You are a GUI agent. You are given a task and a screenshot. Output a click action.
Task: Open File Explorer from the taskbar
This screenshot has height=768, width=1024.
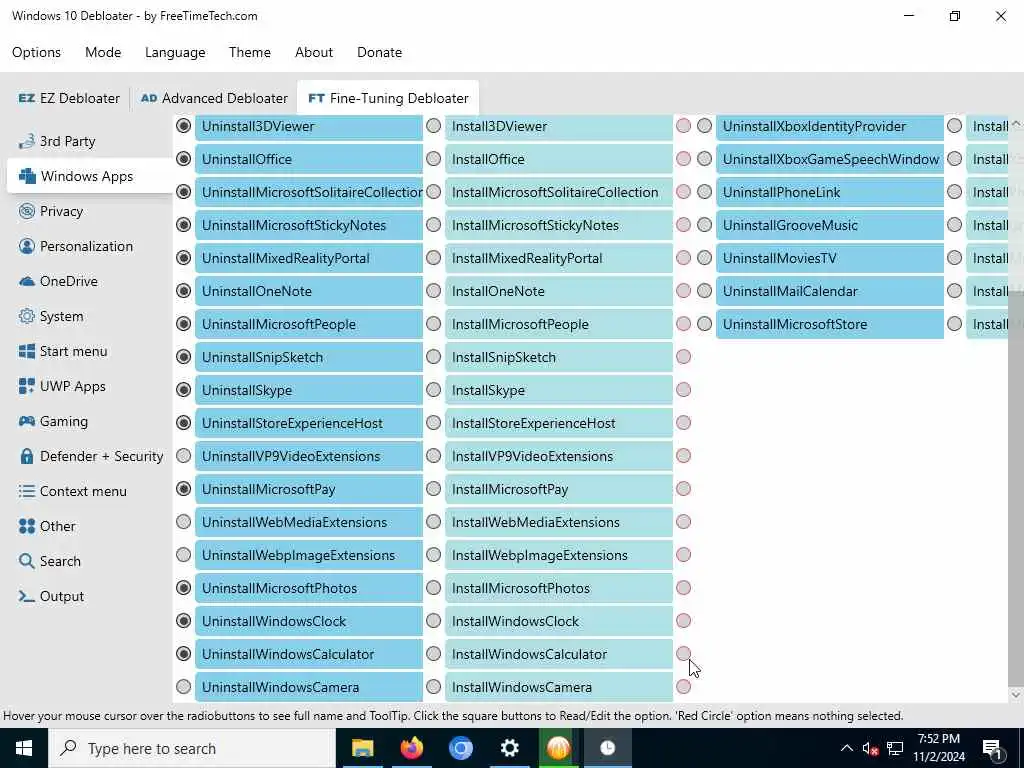pos(362,748)
